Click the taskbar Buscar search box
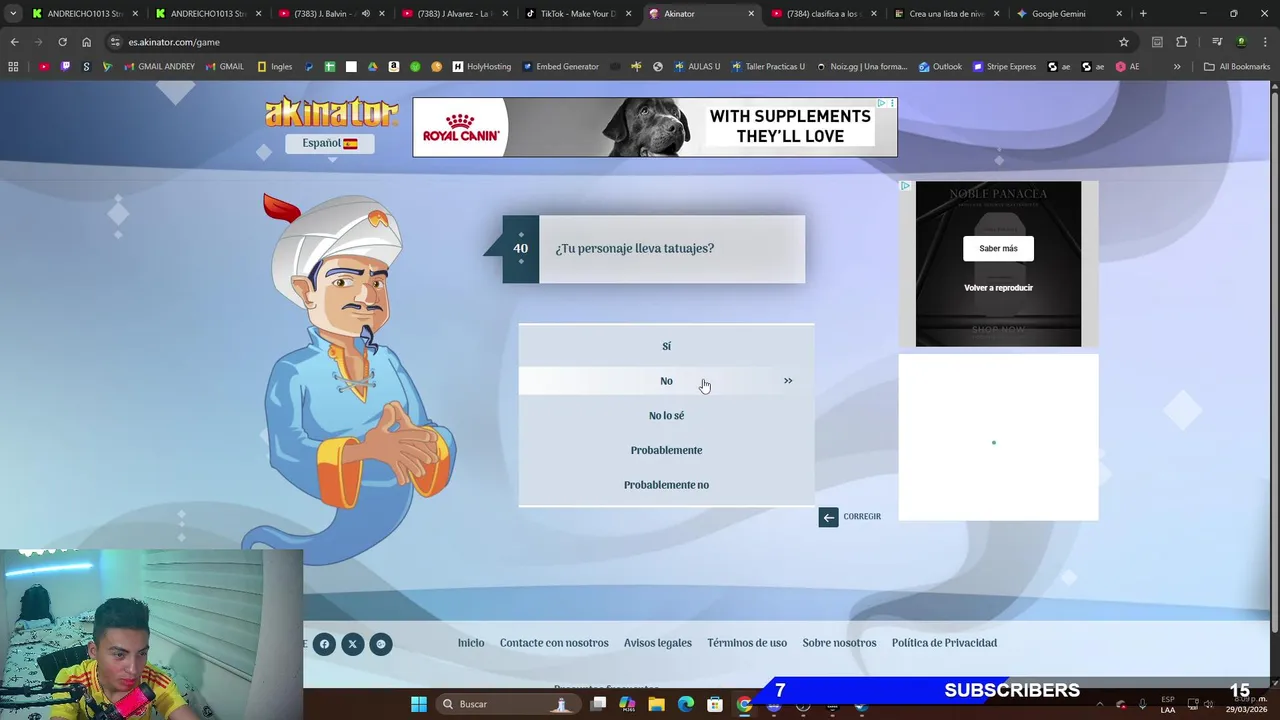Screen dimensions: 1280x720 tap(507, 704)
